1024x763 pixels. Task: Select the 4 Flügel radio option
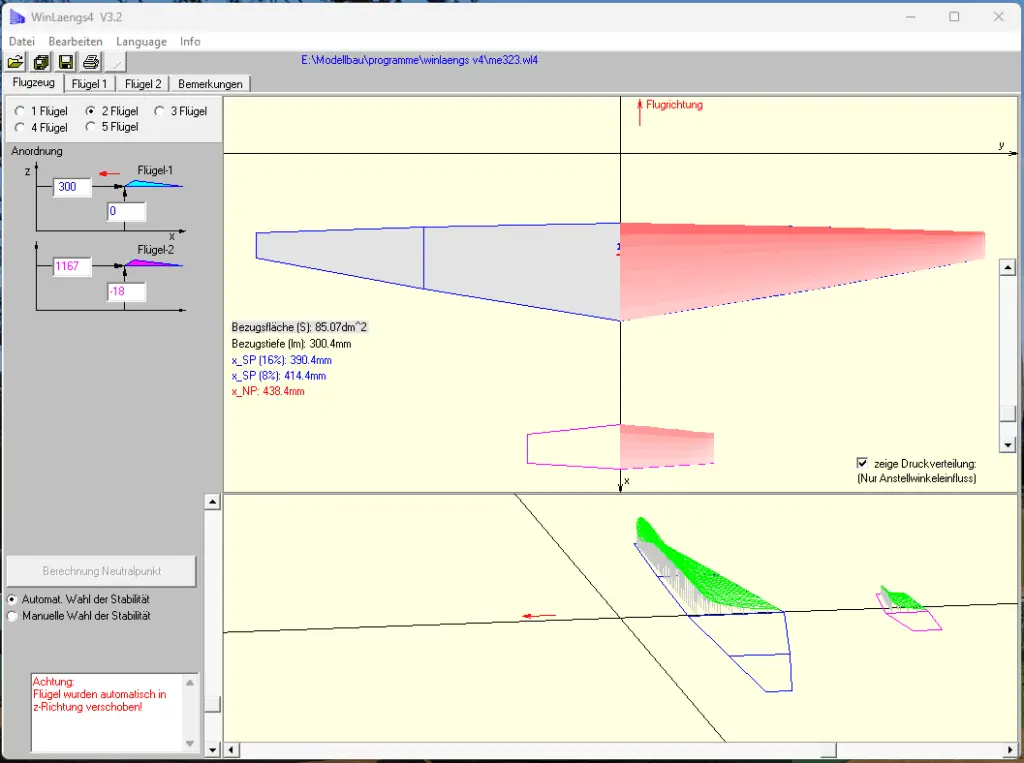click(x=20, y=127)
